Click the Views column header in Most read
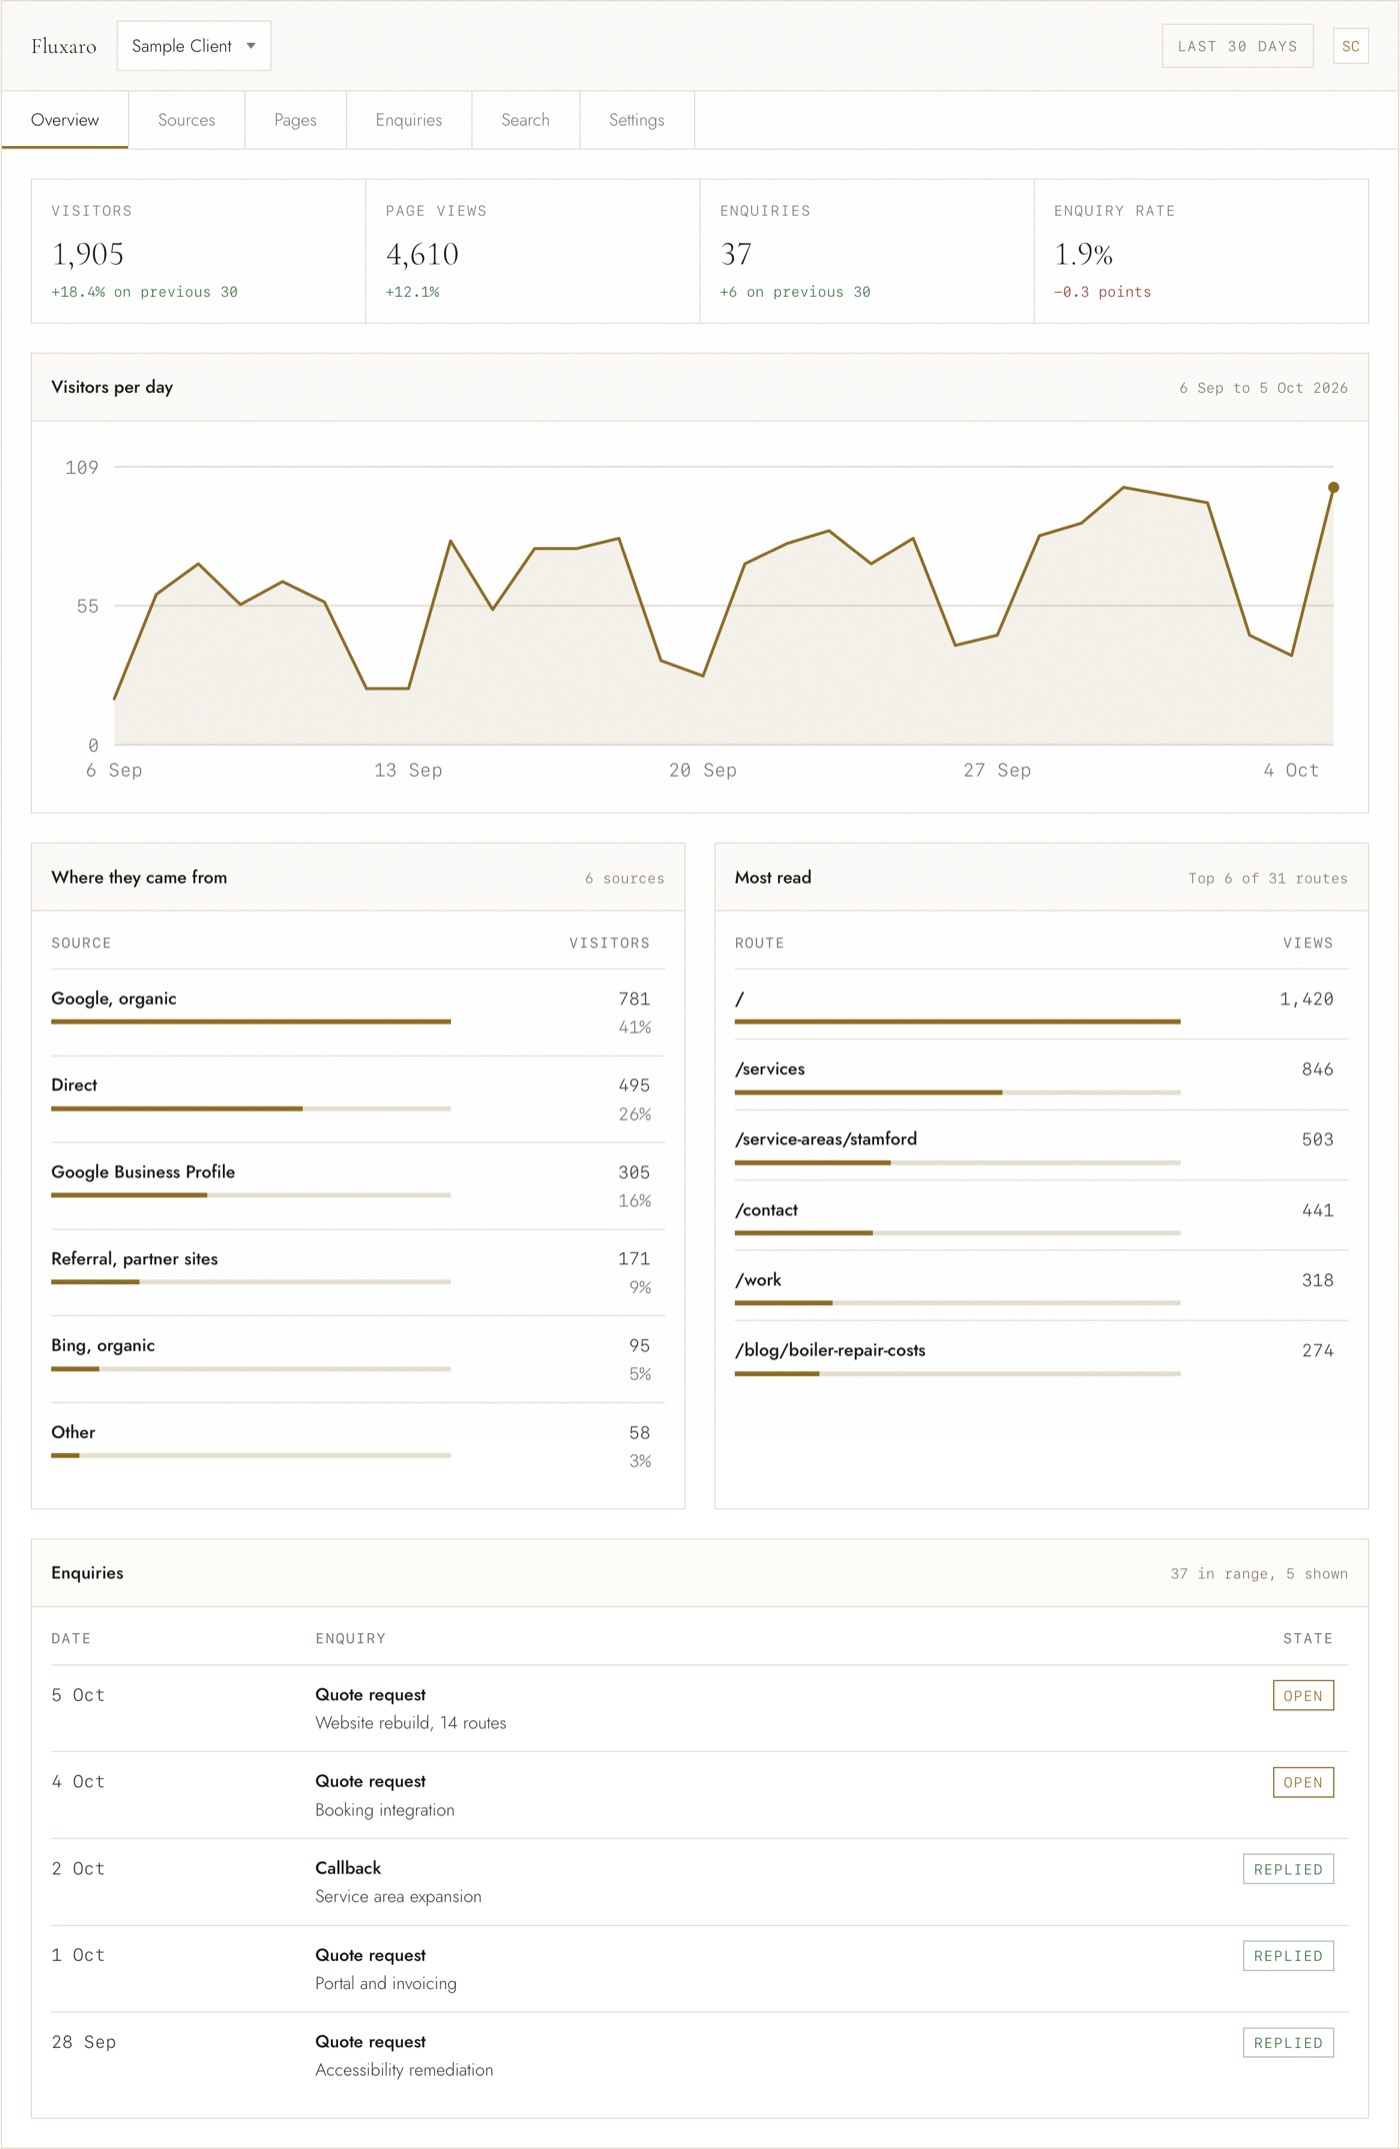Screen dimensions: 1400x2149 [1308, 943]
